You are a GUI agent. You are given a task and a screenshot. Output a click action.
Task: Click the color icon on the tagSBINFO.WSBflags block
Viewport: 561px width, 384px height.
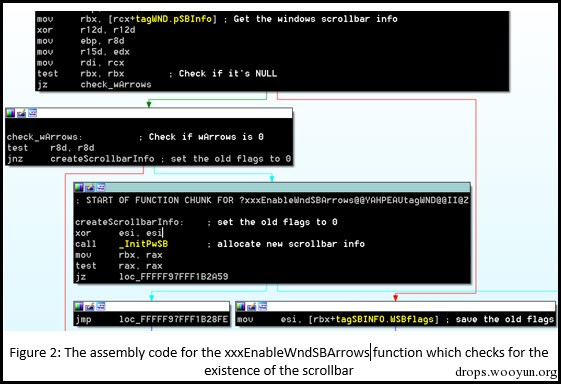(241, 306)
